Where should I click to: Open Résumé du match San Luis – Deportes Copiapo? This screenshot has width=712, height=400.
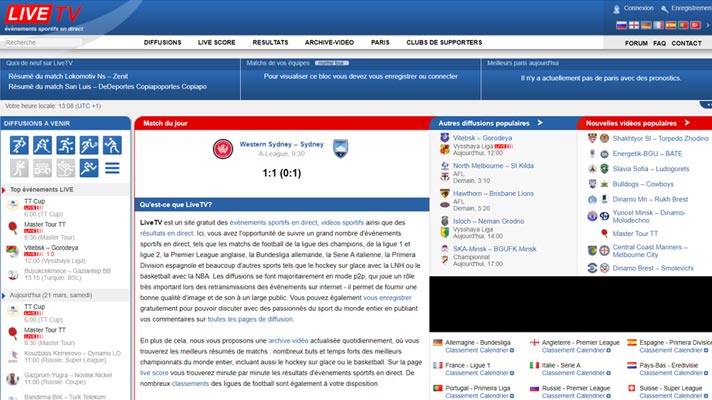(108, 86)
